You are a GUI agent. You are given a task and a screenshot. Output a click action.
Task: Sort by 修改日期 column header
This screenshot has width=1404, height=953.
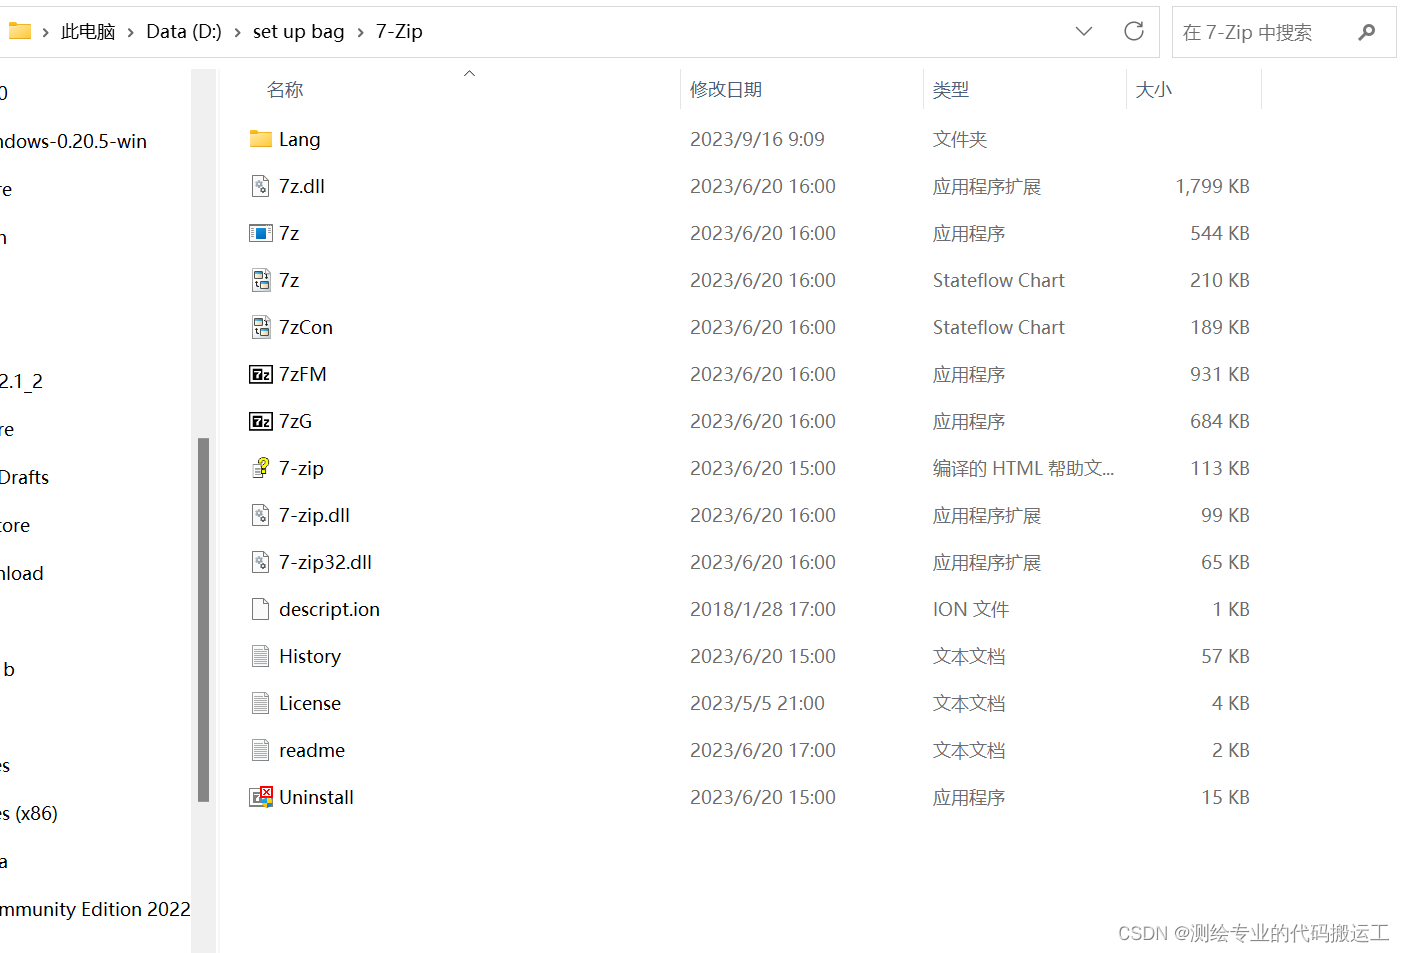pos(726,90)
